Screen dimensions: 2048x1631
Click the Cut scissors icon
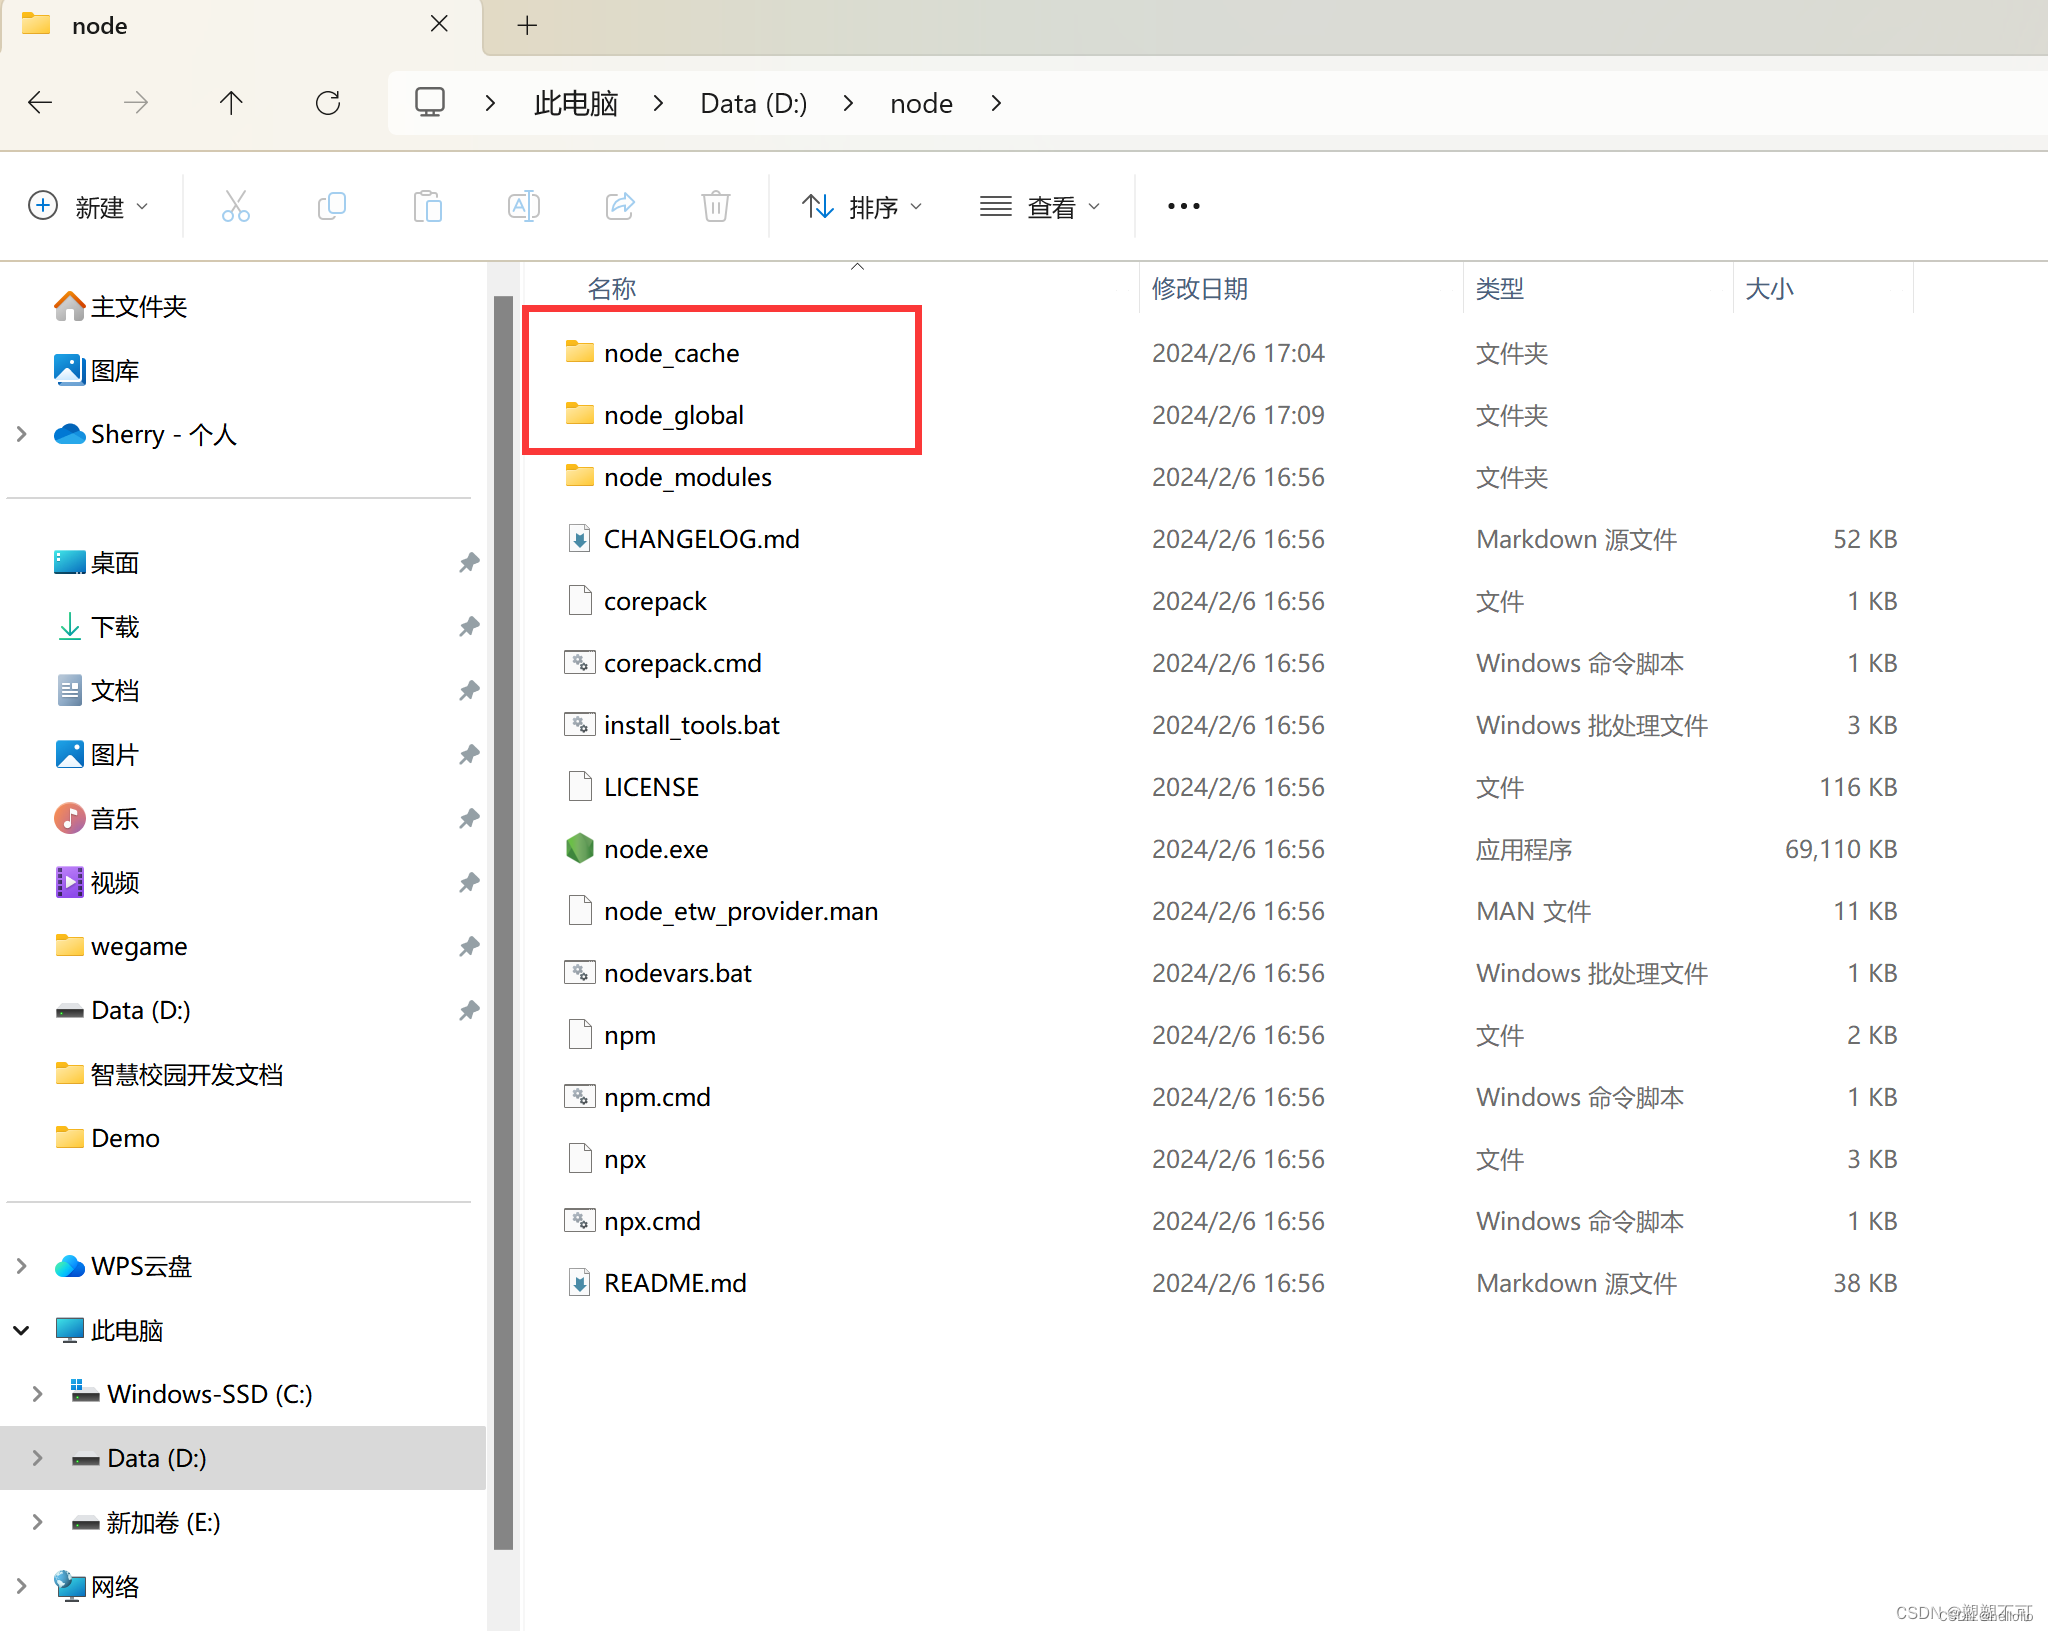coord(235,207)
